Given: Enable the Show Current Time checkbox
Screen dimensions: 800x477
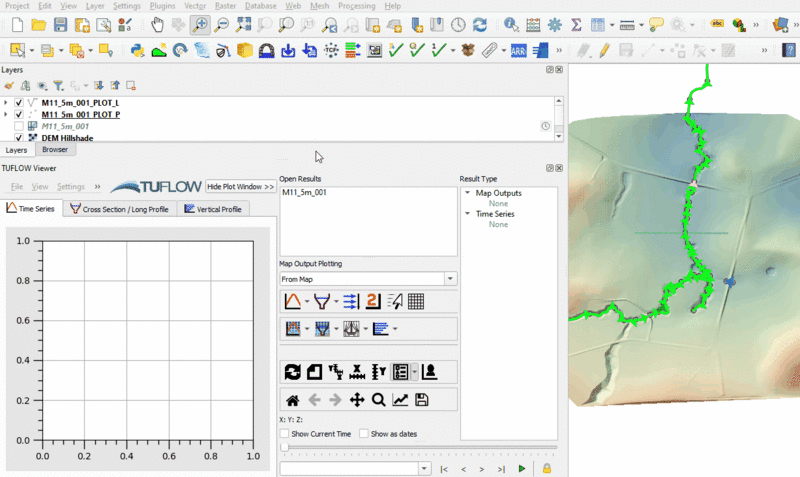Looking at the screenshot, I should [x=286, y=434].
